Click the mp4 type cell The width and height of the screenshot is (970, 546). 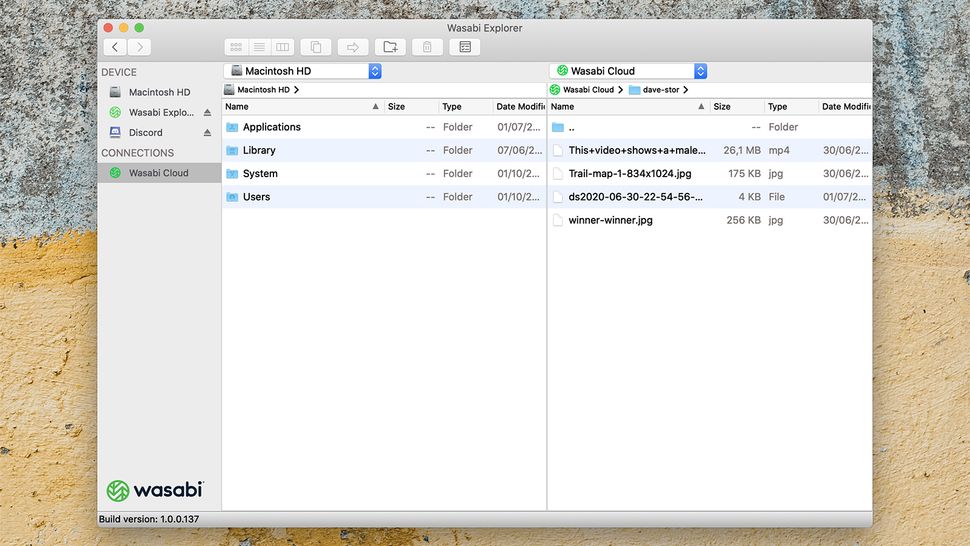point(779,150)
